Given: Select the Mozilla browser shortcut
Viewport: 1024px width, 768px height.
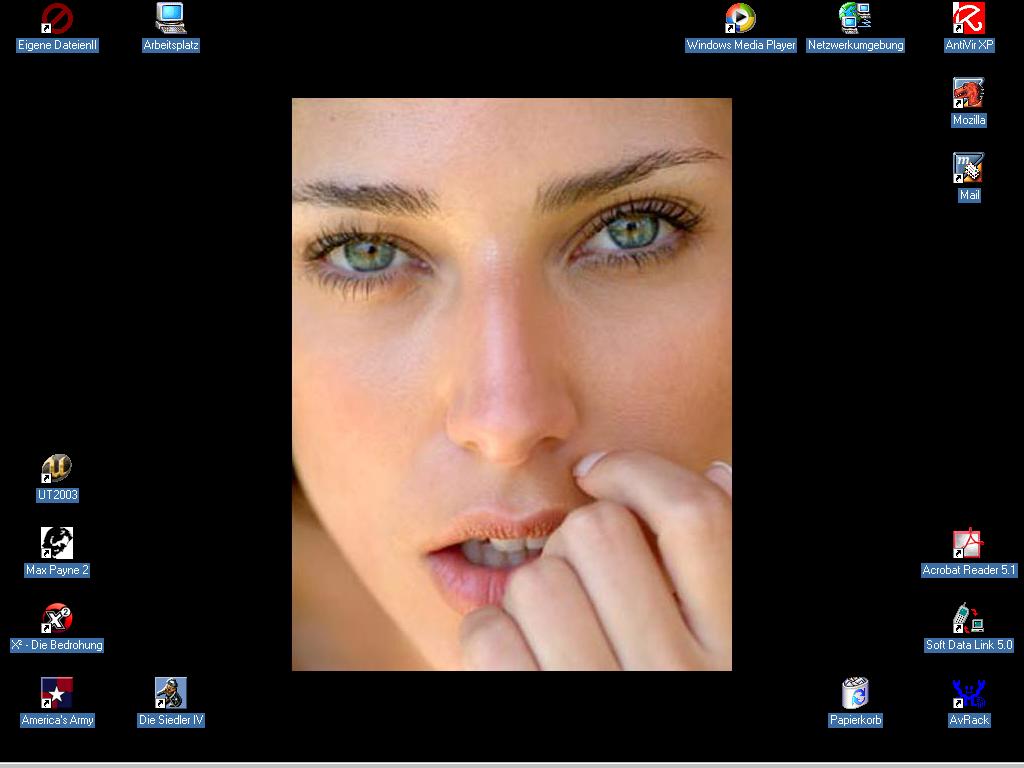Looking at the screenshot, I should [968, 94].
